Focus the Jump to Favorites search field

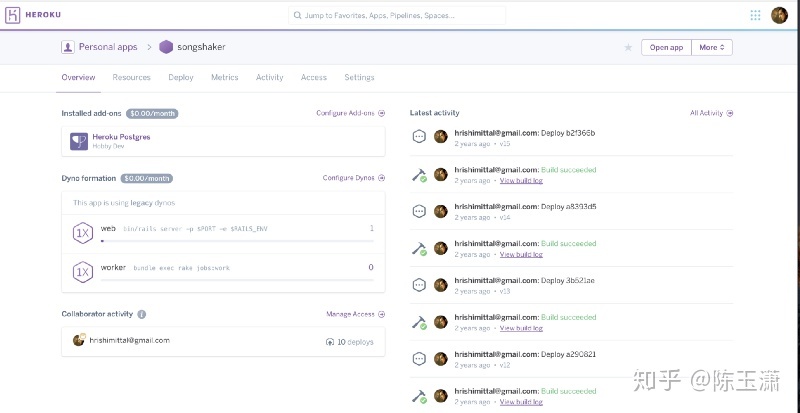(397, 15)
